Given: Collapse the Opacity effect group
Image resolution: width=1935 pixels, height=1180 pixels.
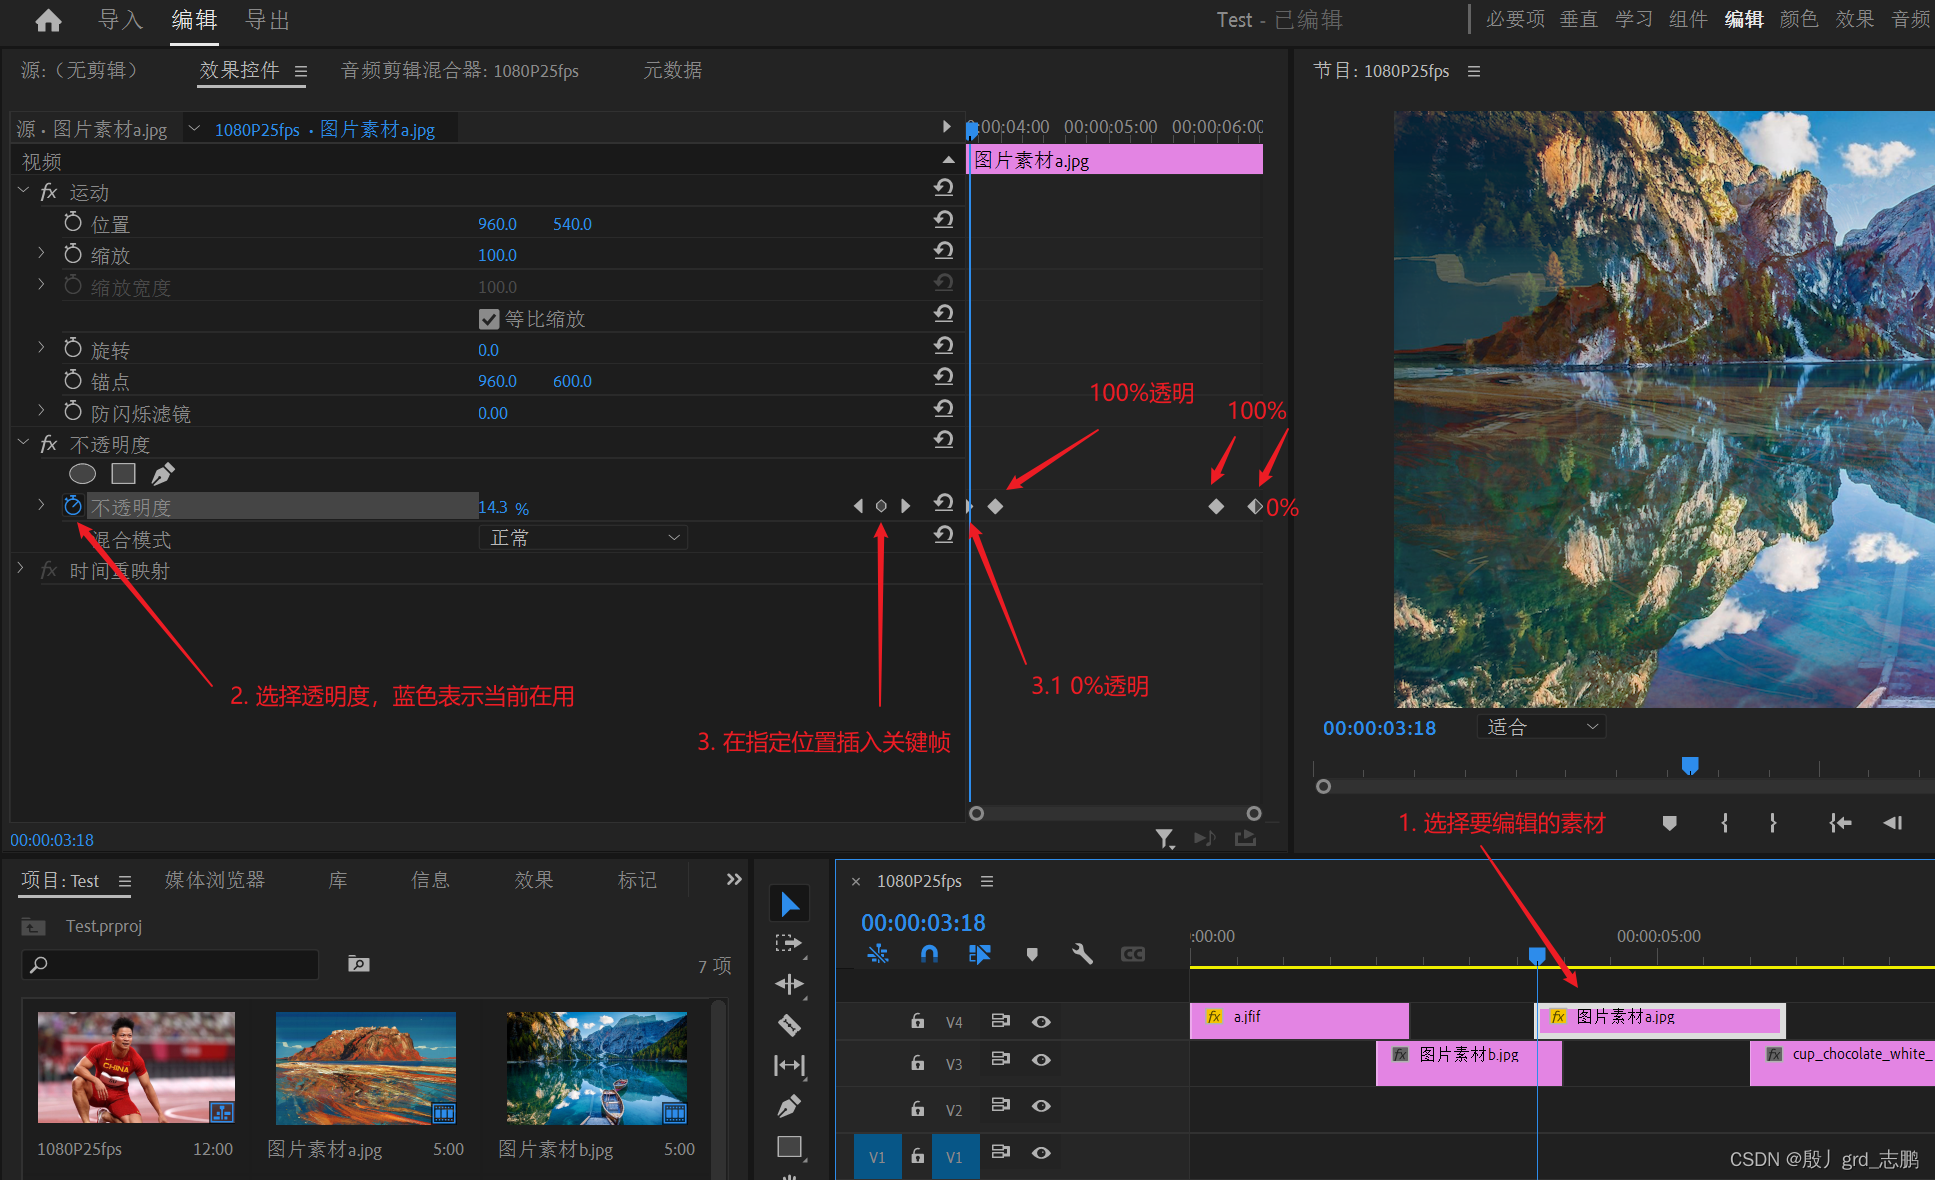Looking at the screenshot, I should tap(23, 443).
